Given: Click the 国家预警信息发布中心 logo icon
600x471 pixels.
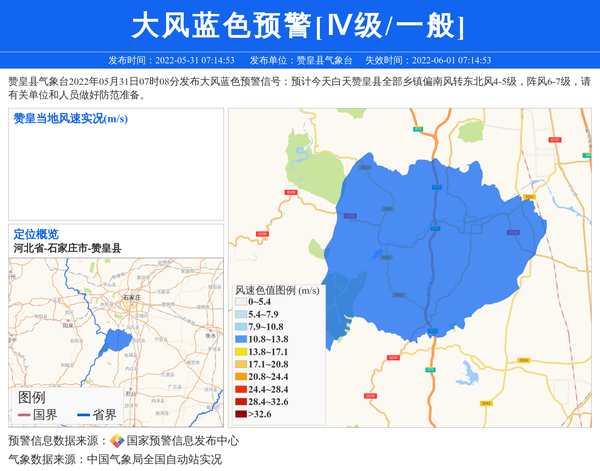Looking at the screenshot, I should tap(116, 440).
